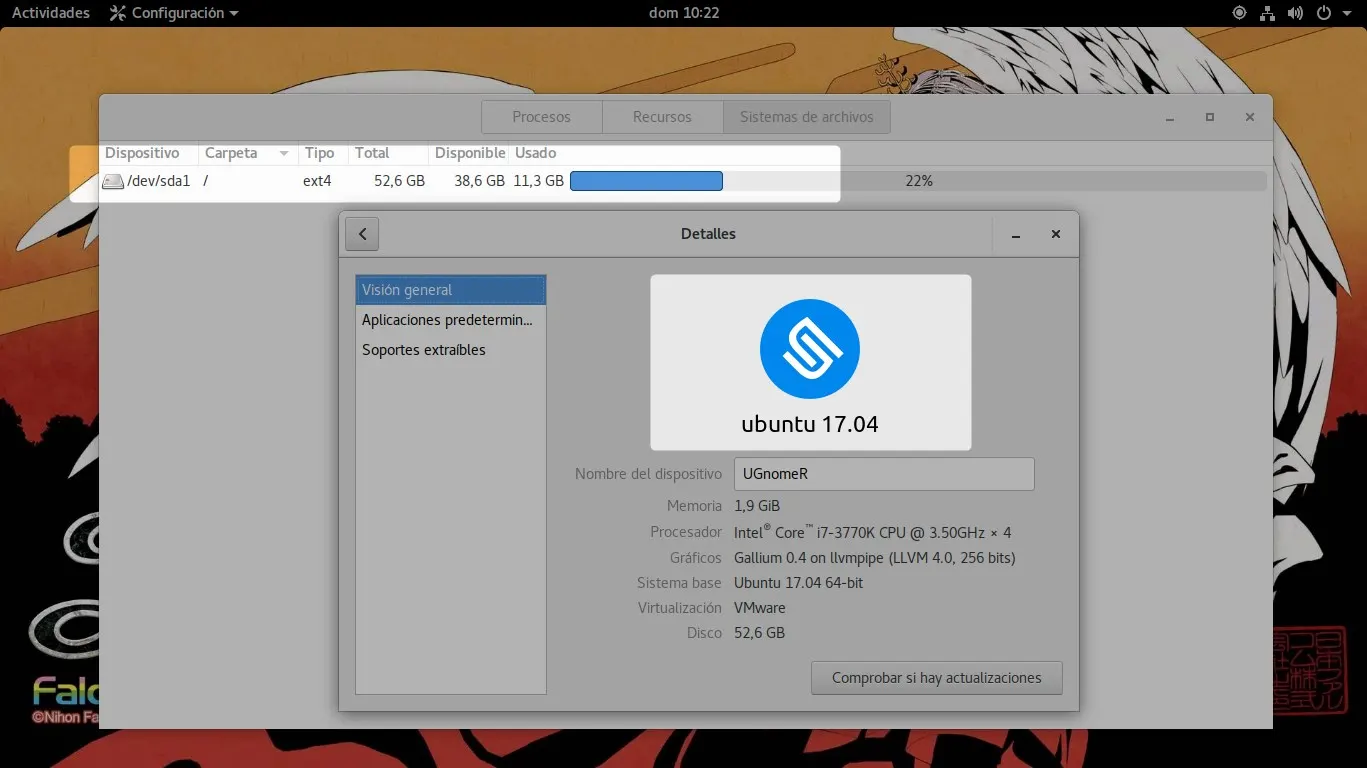Image resolution: width=1367 pixels, height=768 pixels.
Task: Switch to the Procesos tab
Action: (541, 116)
